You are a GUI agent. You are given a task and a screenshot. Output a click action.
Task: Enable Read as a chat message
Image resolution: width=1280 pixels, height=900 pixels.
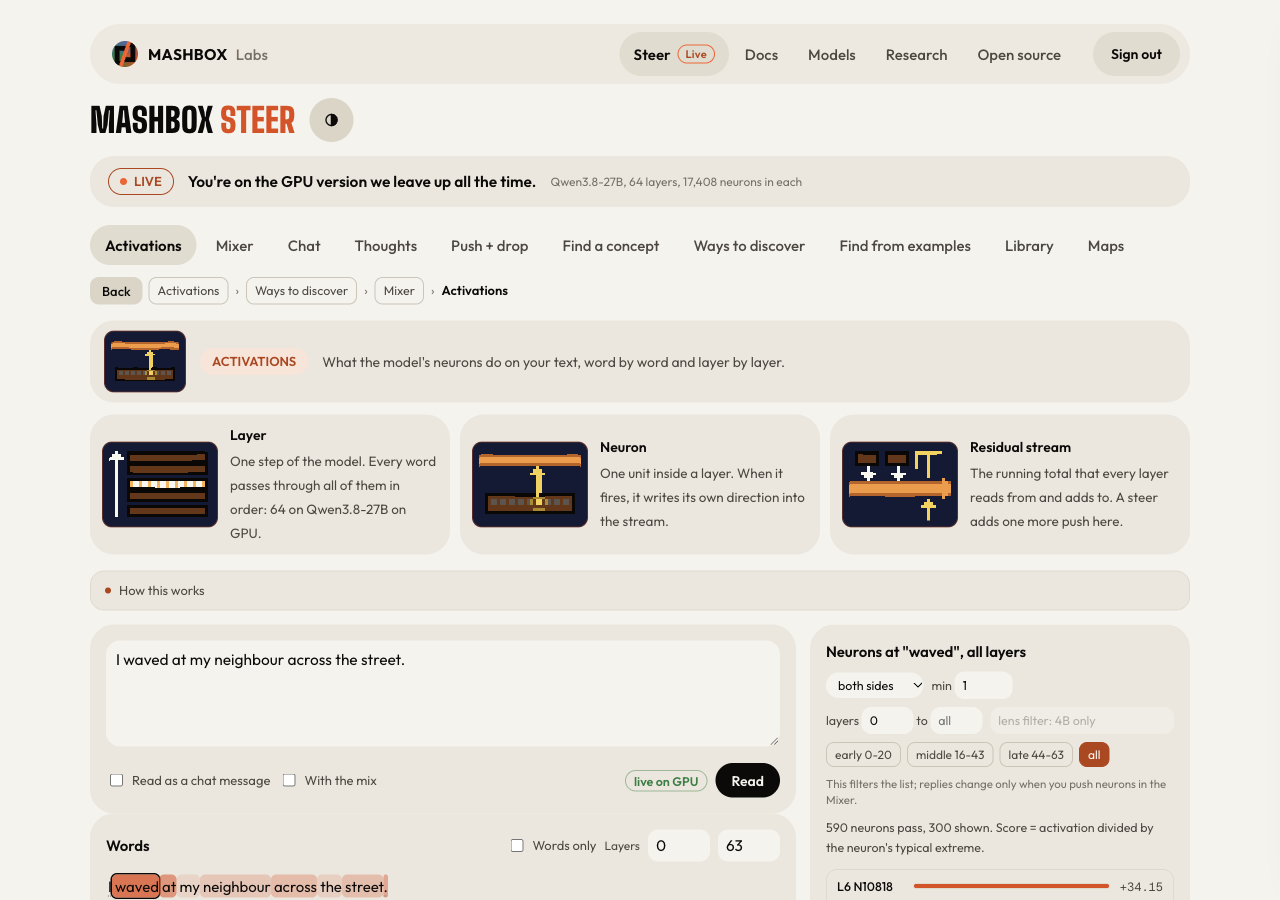[117, 780]
